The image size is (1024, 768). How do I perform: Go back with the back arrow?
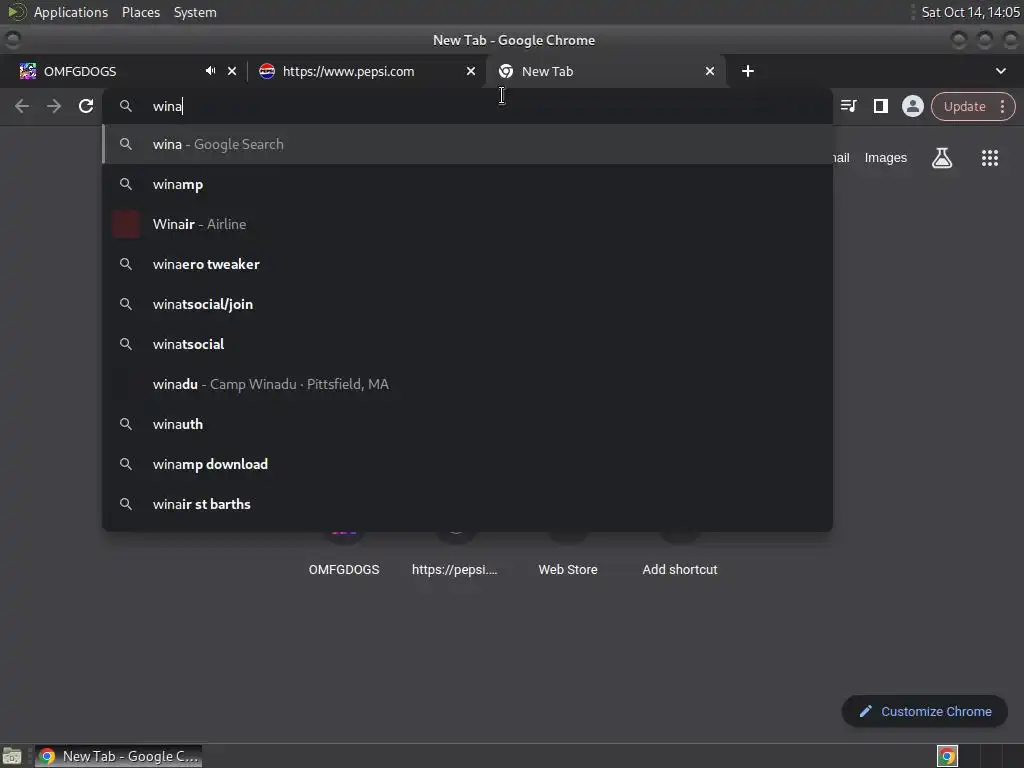tap(22, 106)
